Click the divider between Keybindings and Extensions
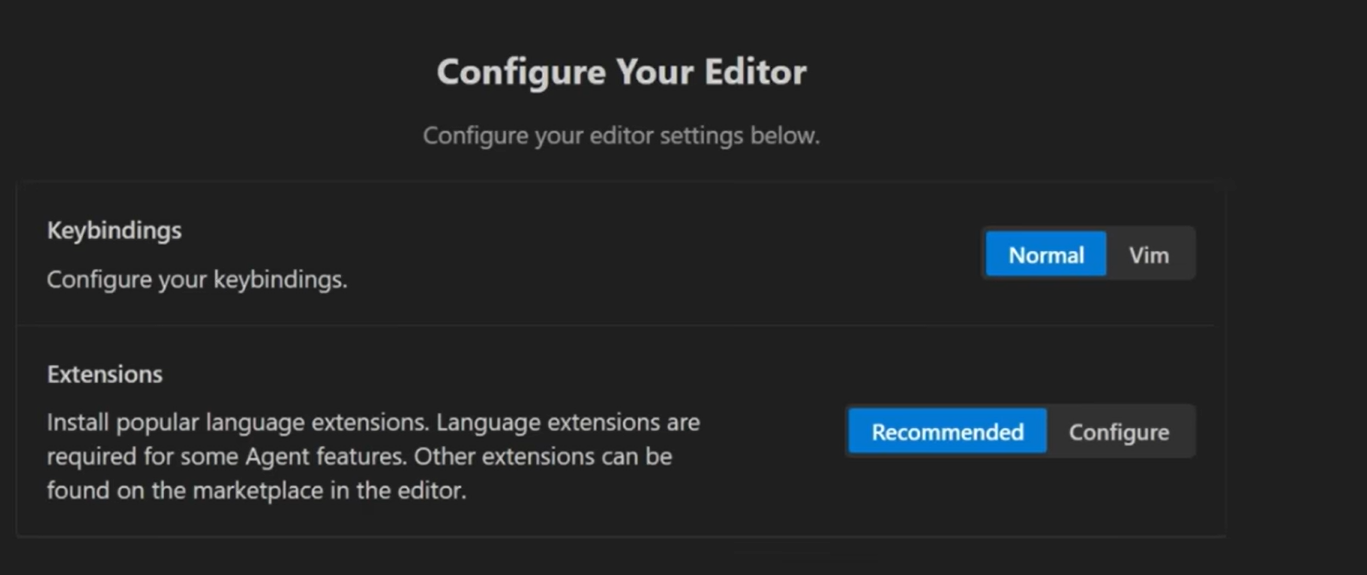 click(615, 325)
